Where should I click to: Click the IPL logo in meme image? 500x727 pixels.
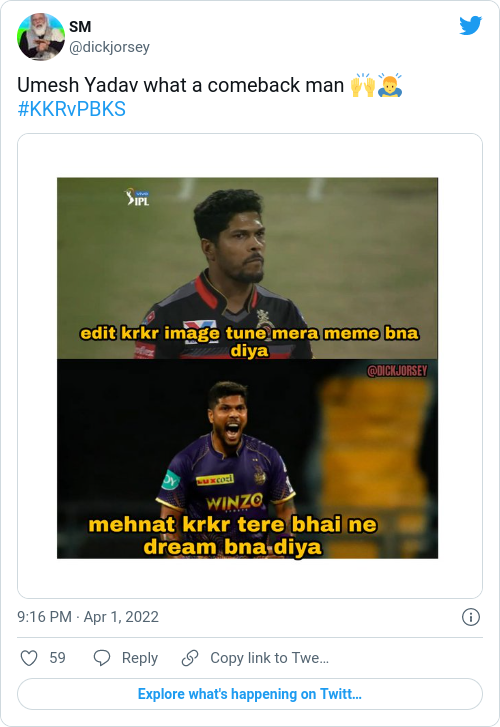138,197
